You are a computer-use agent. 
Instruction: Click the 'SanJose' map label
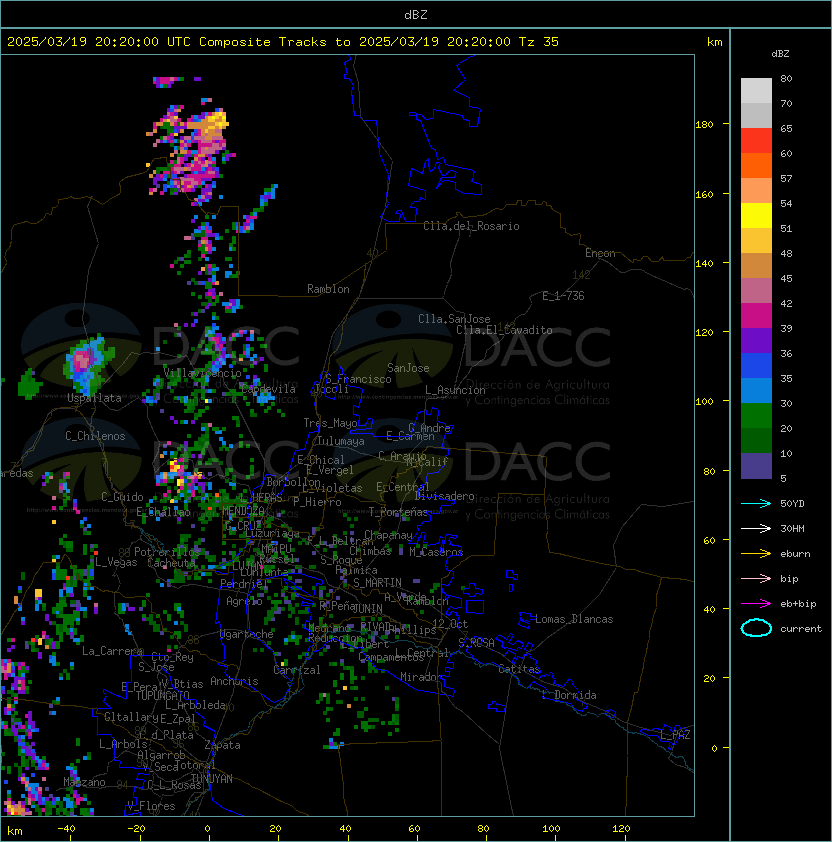pos(408,368)
